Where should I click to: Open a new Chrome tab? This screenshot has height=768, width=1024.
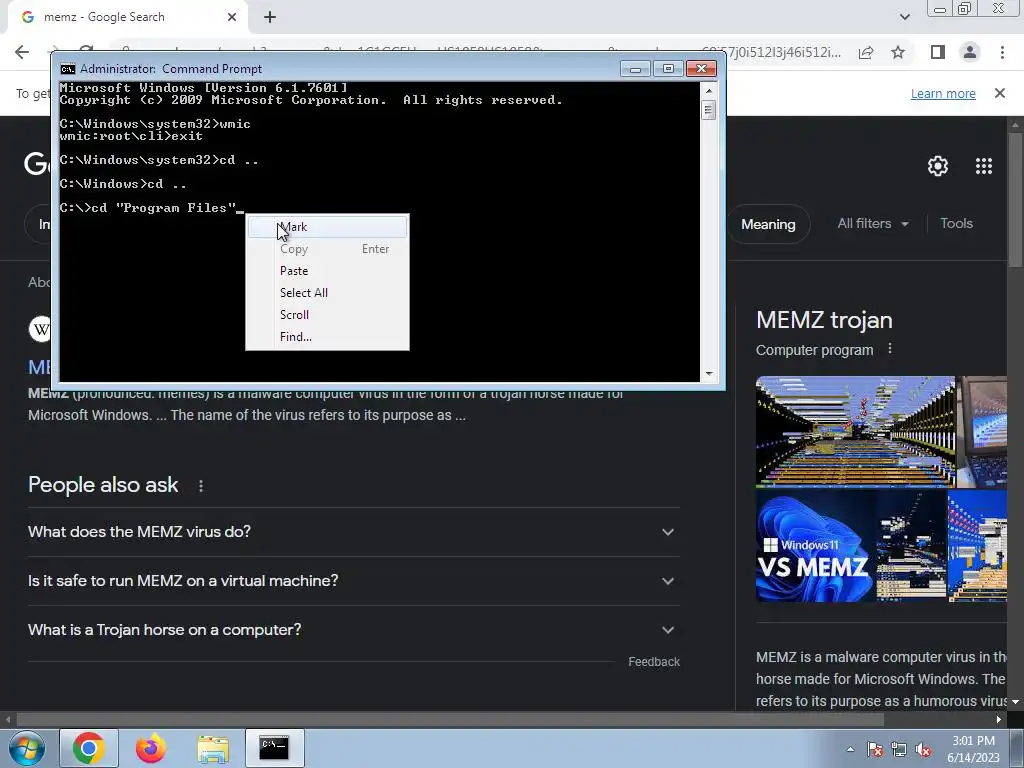(x=270, y=18)
